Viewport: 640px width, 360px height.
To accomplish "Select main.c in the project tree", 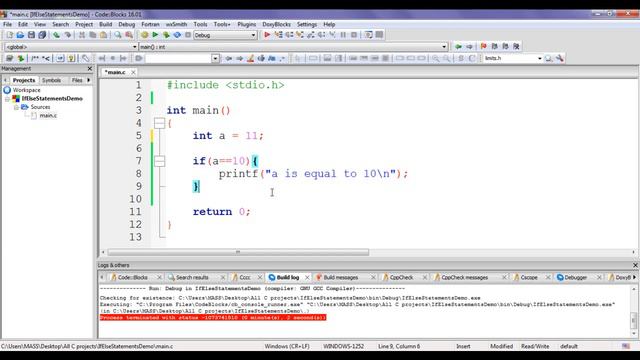I will 48,116.
